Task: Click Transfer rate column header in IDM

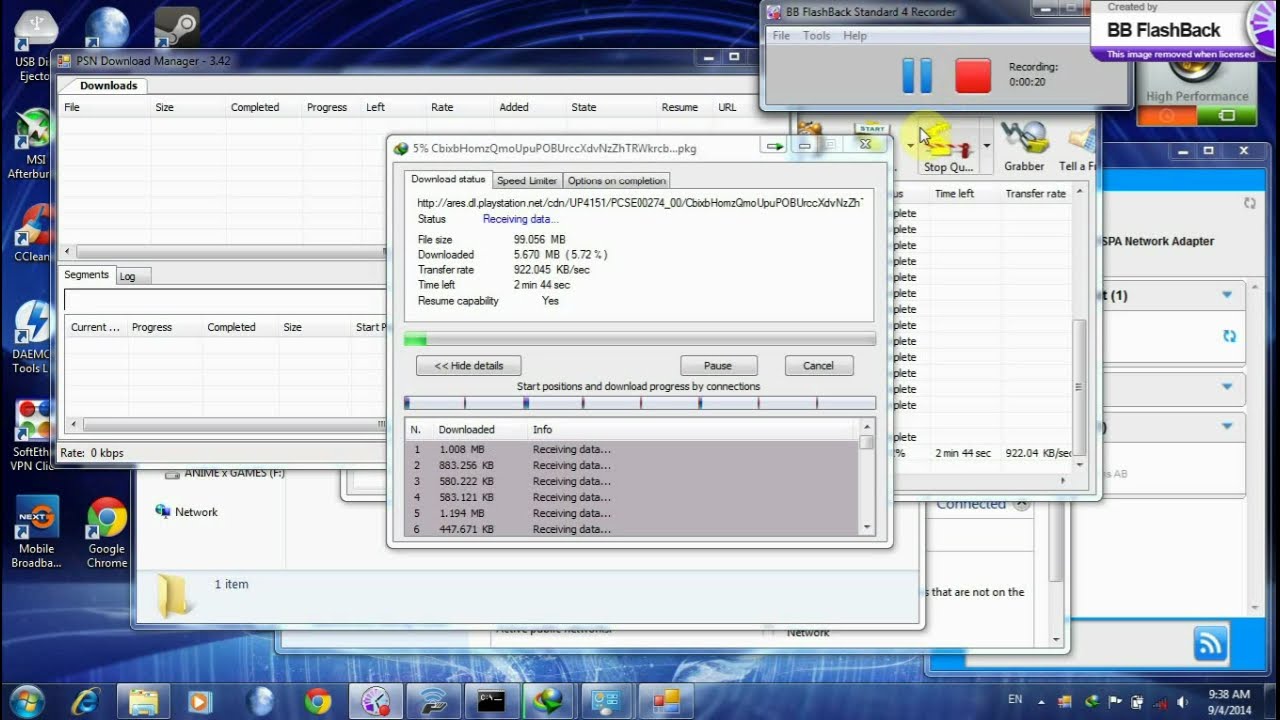Action: pos(1035,194)
